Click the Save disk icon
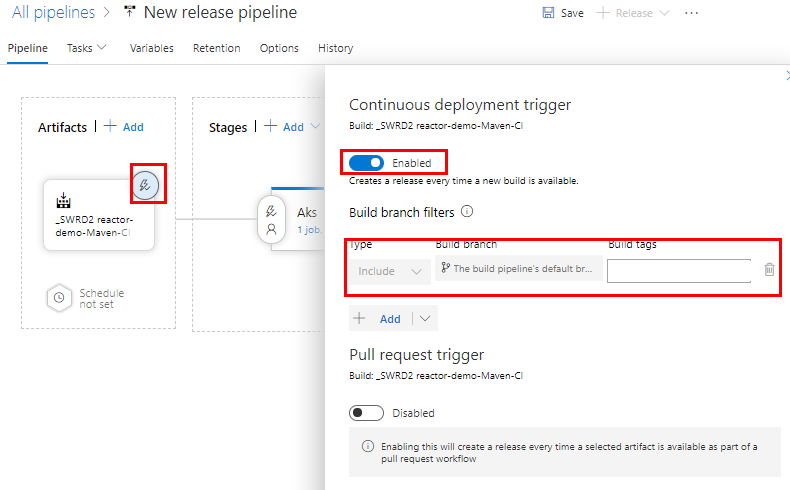This screenshot has width=790, height=490. (548, 13)
